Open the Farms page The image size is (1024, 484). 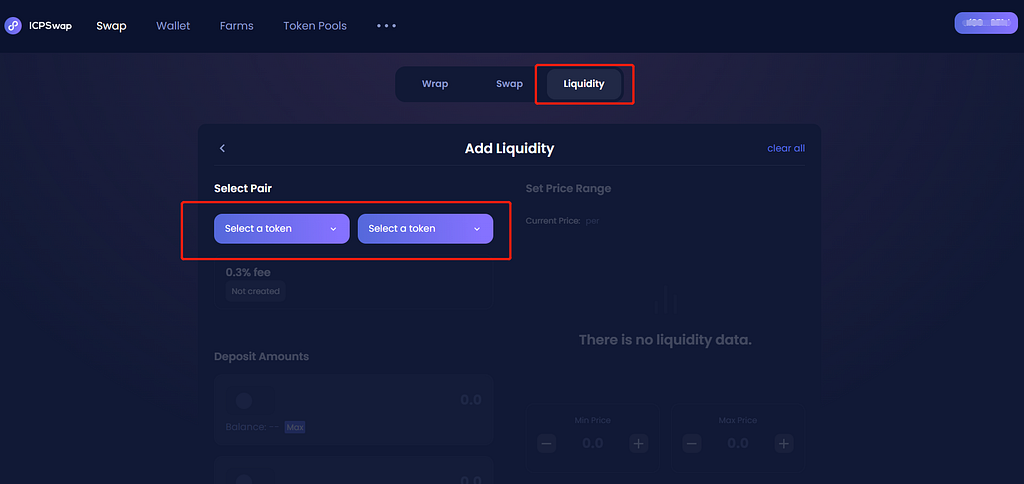coord(236,26)
